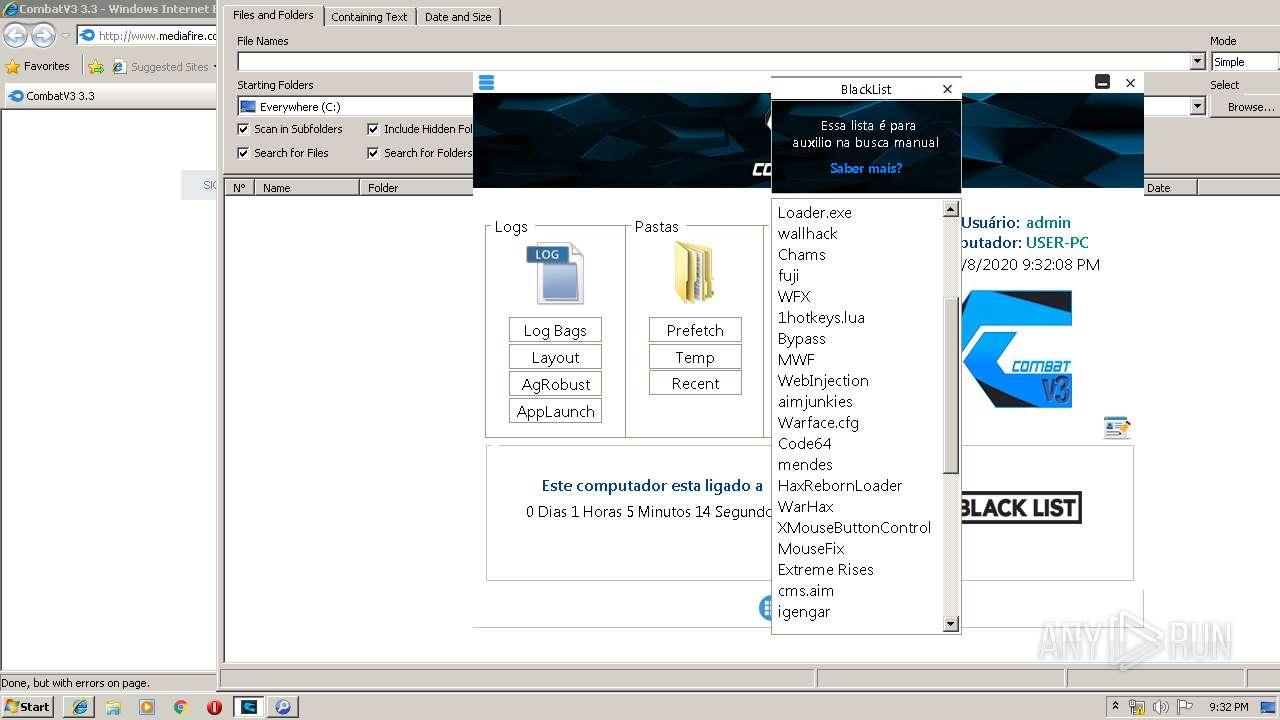Click the BLACK LIST banner image
Viewport: 1280px width, 720px height.
coord(1020,507)
